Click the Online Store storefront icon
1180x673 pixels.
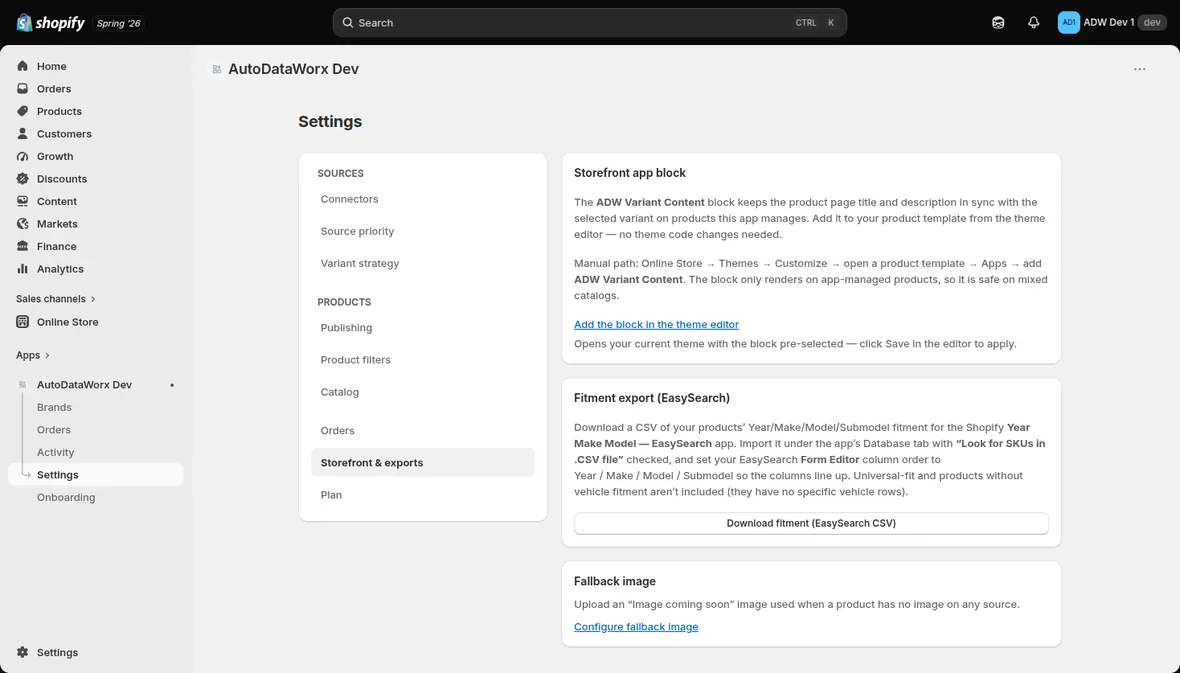tap(23, 322)
